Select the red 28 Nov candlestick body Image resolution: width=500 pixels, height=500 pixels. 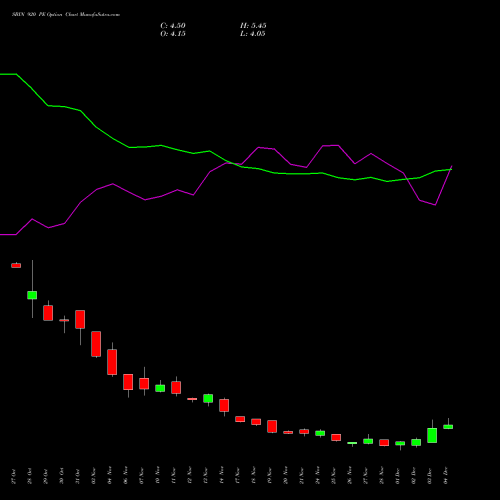[384, 443]
